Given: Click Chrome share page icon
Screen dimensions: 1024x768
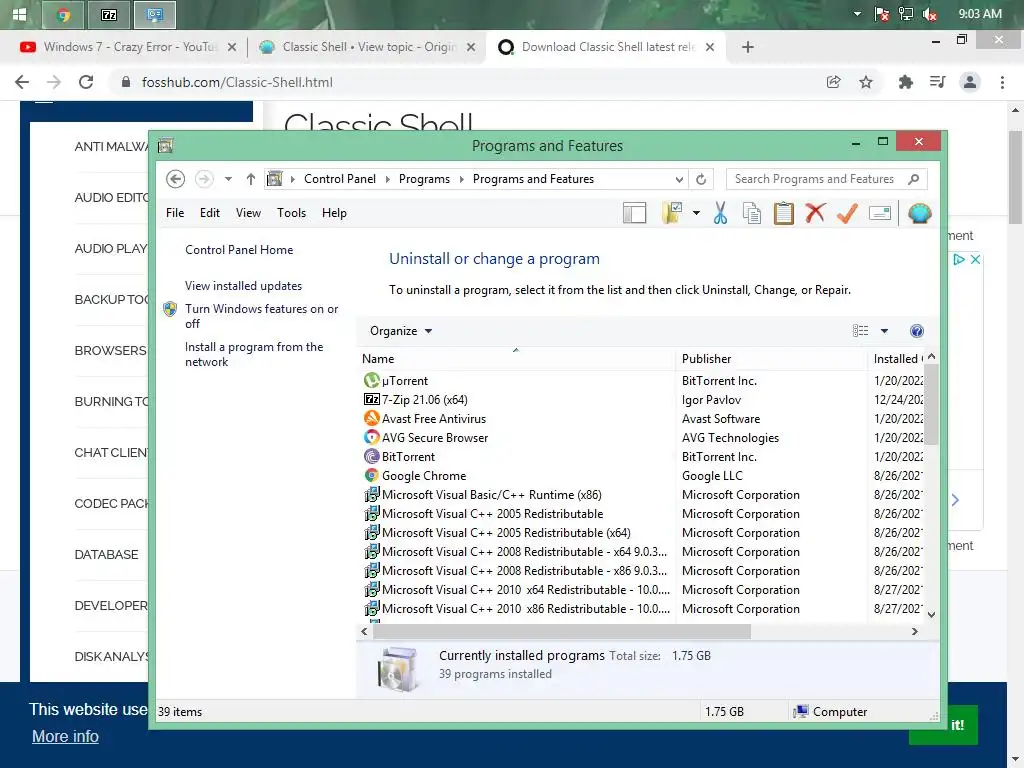Looking at the screenshot, I should (833, 82).
